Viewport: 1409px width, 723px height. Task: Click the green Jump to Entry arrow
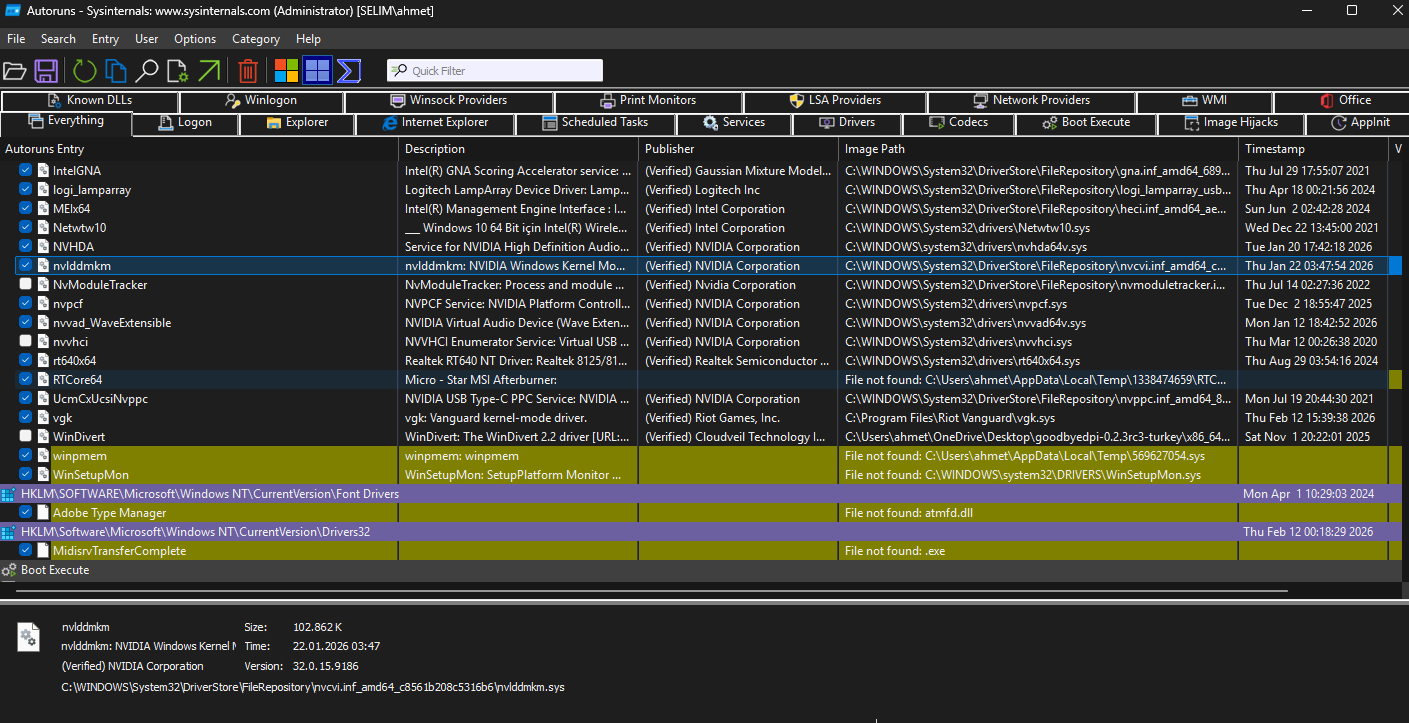click(x=208, y=71)
